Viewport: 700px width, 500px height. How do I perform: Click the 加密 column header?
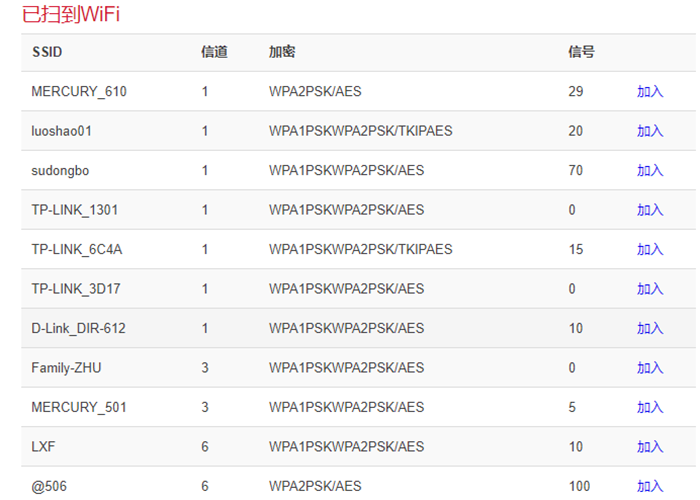pyautogui.click(x=282, y=52)
